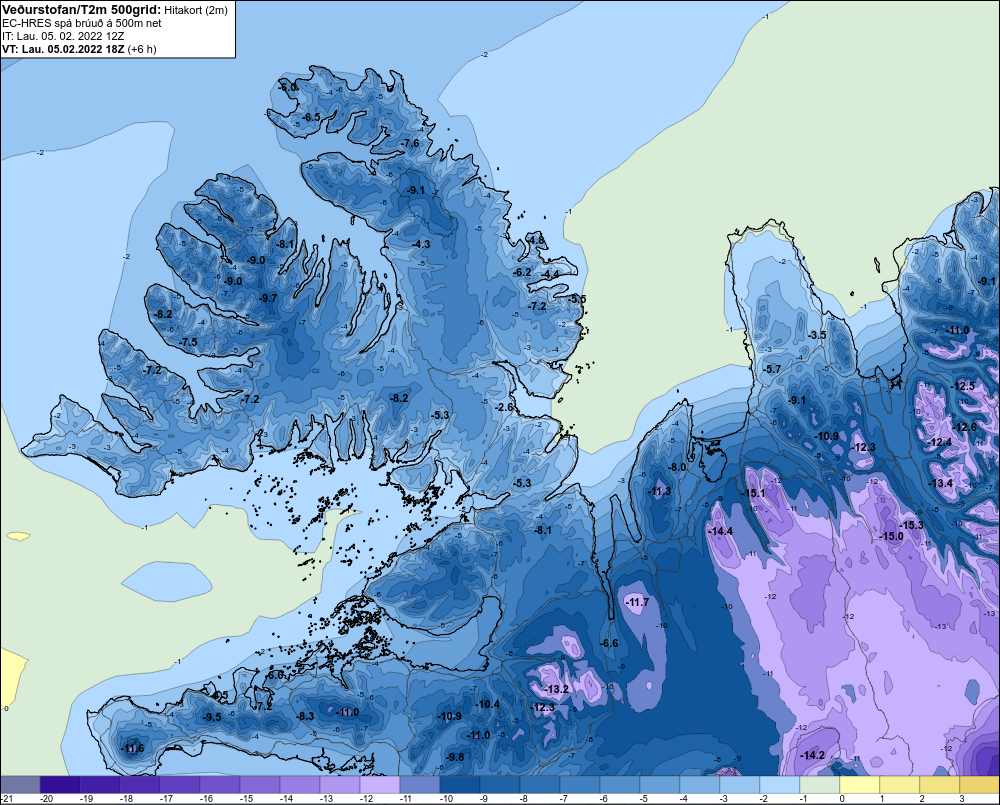Click the -14.4 temperature value
The width and height of the screenshot is (1000, 805).
tap(721, 531)
